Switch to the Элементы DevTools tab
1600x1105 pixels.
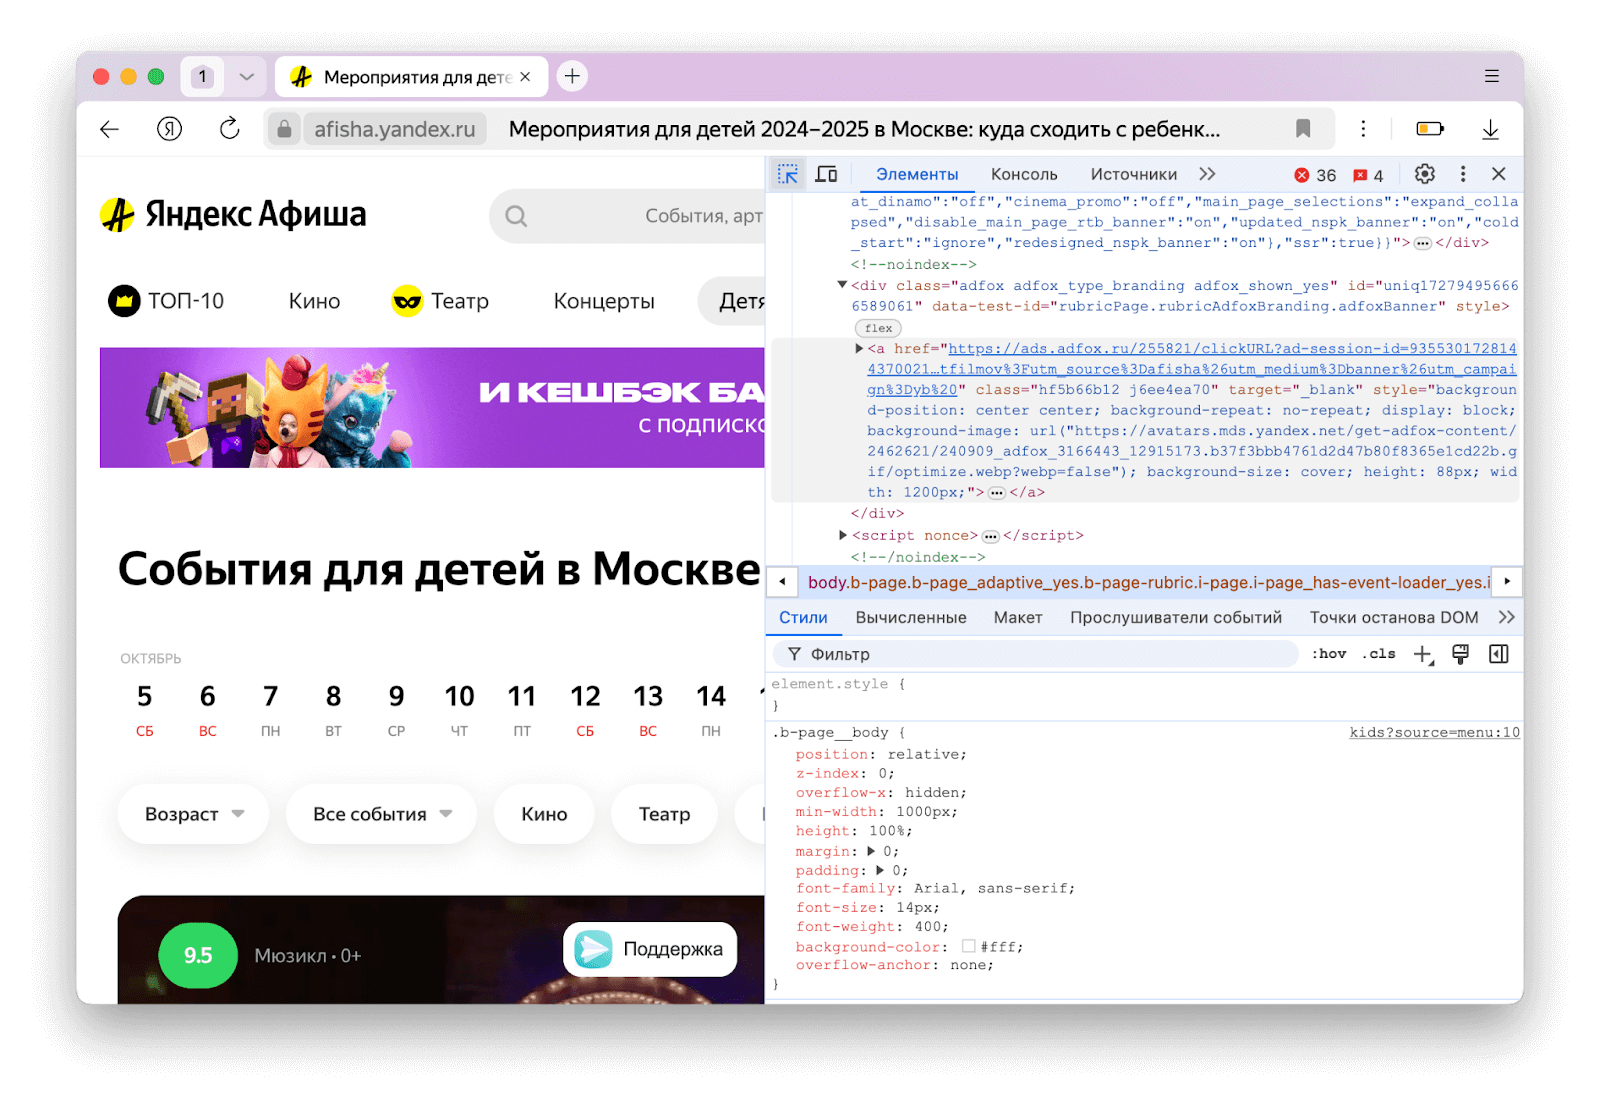917,174
